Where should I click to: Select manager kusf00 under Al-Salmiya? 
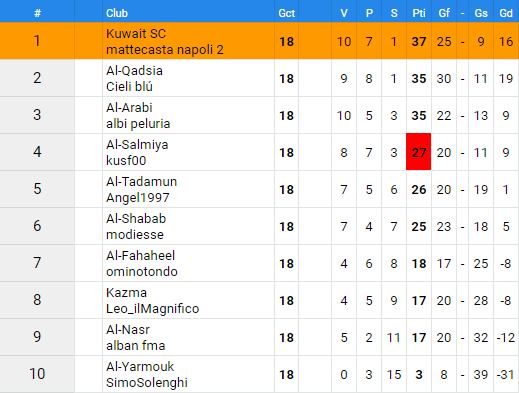click(x=126, y=161)
